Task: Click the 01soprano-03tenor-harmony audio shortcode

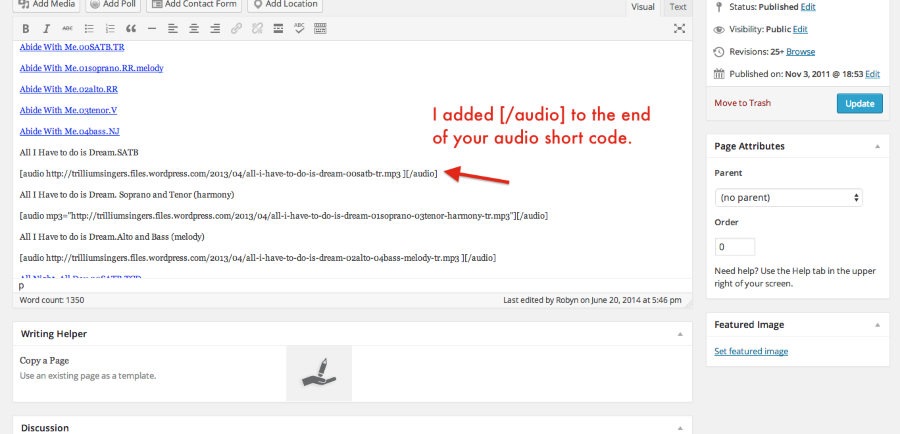Action: (x=284, y=216)
